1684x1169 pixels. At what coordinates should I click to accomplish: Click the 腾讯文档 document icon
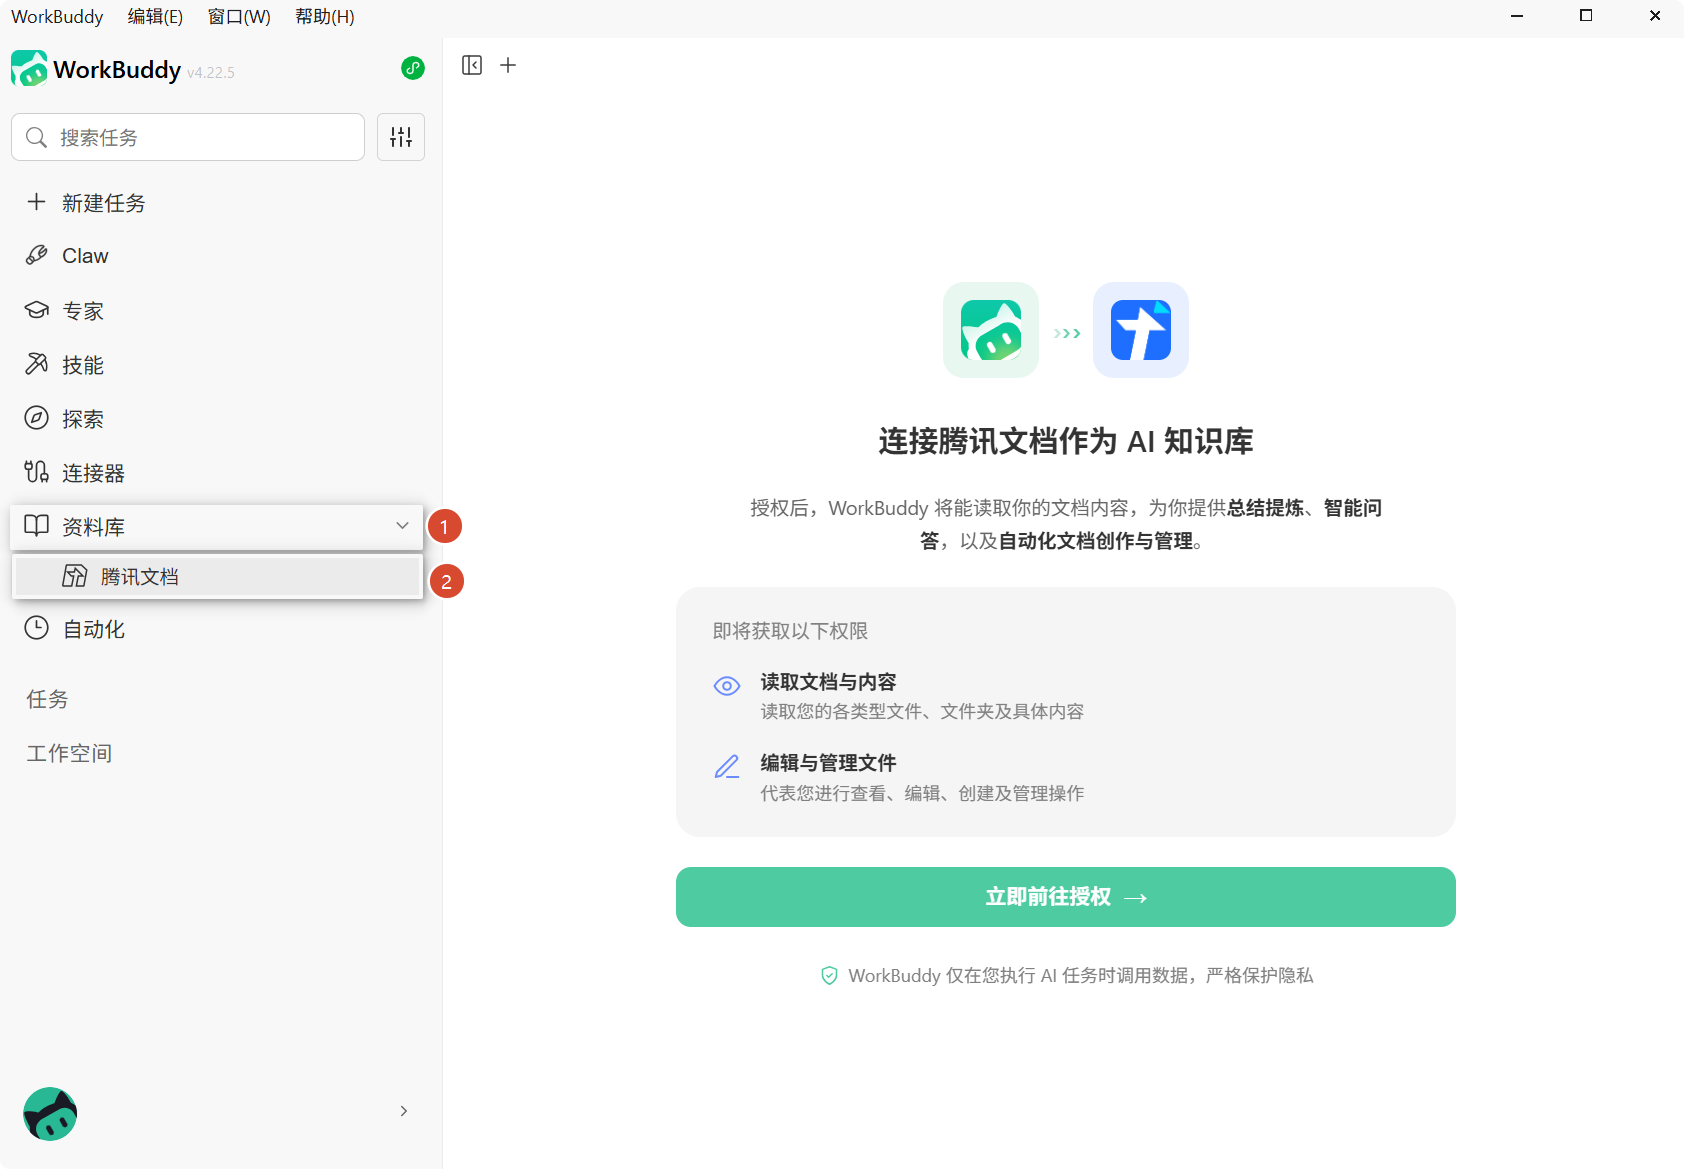tap(75, 576)
